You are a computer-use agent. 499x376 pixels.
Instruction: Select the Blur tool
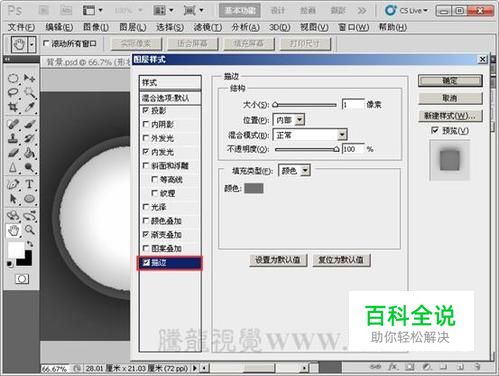(13, 167)
